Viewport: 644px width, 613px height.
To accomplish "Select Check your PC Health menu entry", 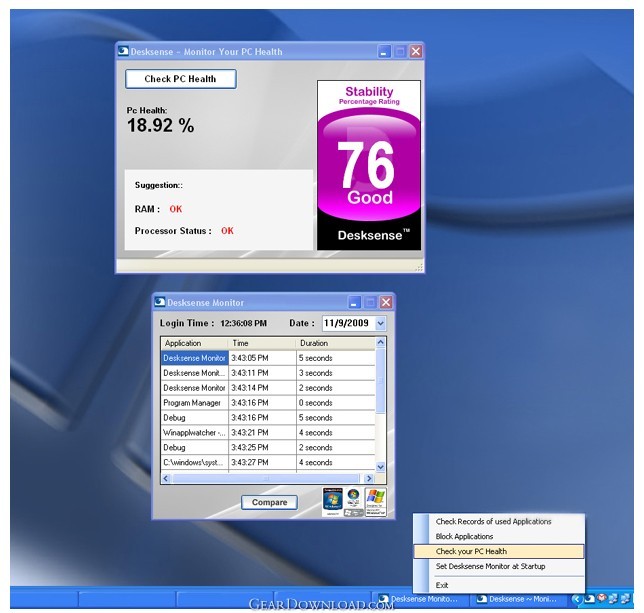I will coord(499,551).
